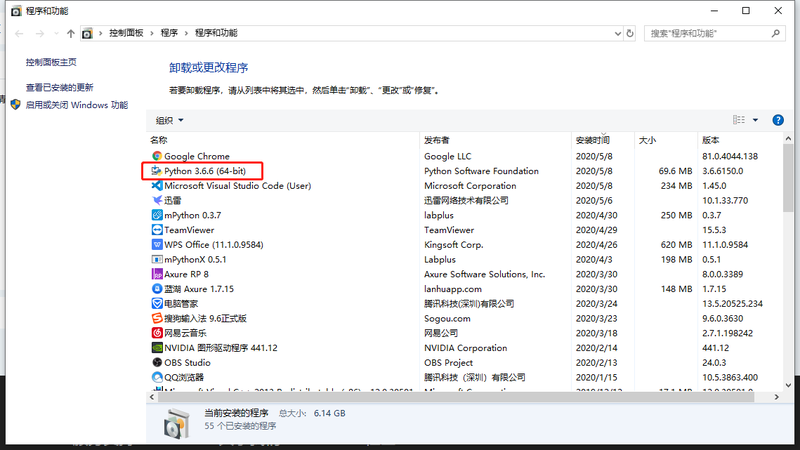Viewport: 800px width, 450px height.
Task: Click the QQ浏览器 program icon
Action: tap(157, 378)
